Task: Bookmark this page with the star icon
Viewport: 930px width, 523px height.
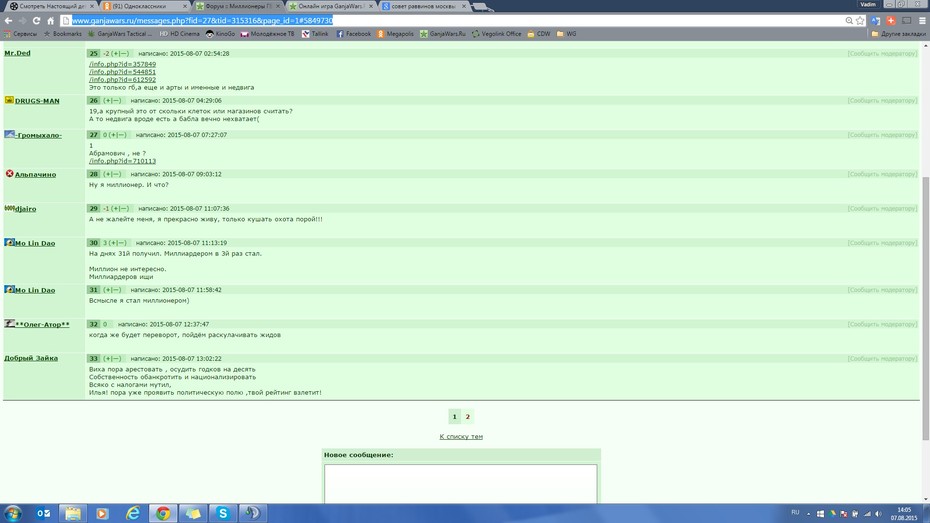Action: [x=860, y=21]
